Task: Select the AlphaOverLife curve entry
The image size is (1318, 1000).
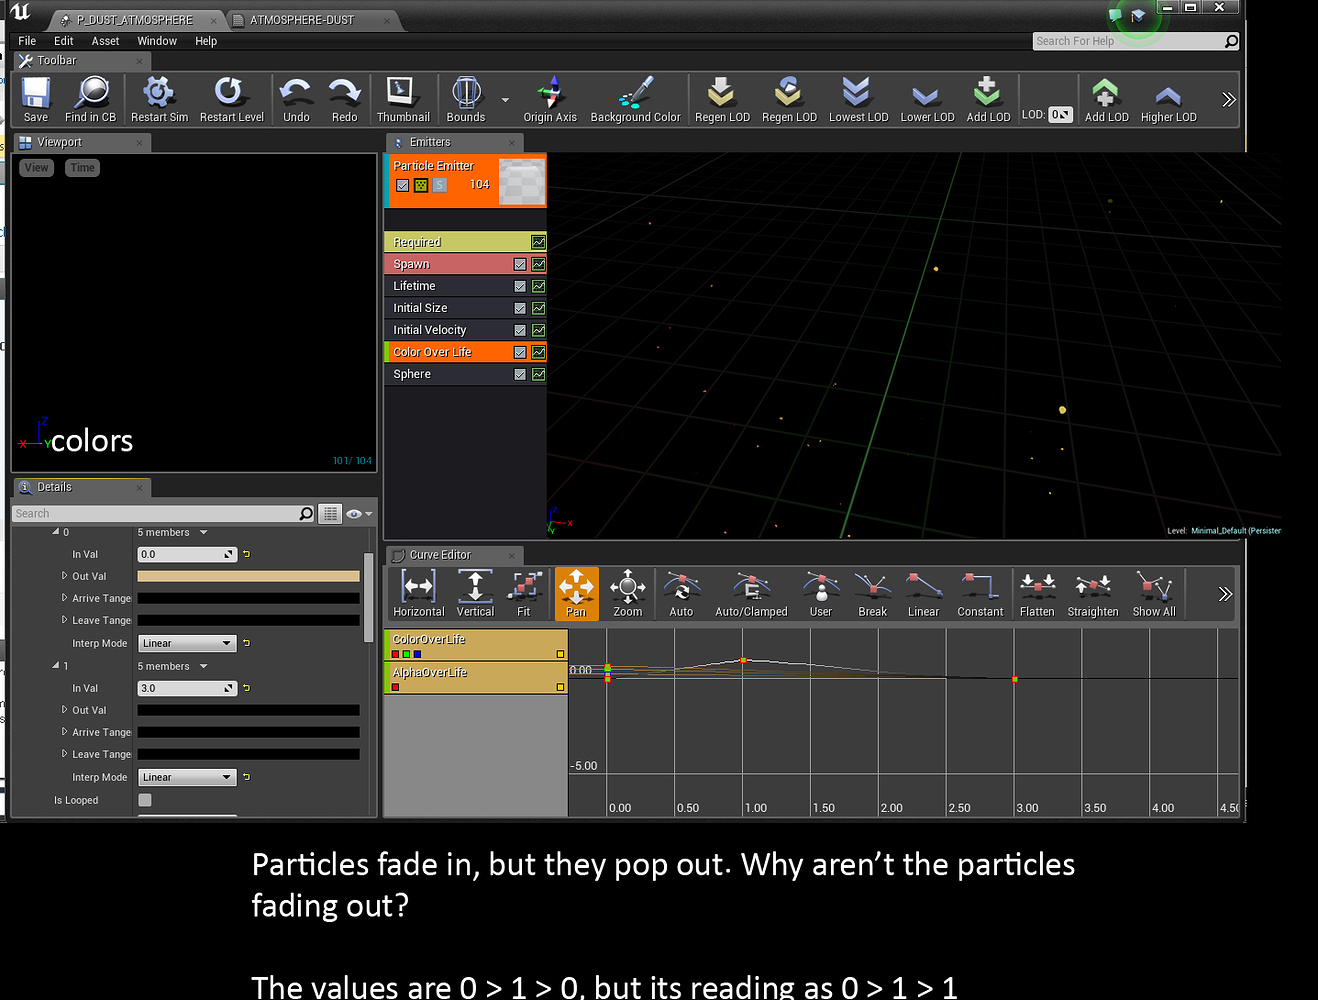Action: point(477,678)
